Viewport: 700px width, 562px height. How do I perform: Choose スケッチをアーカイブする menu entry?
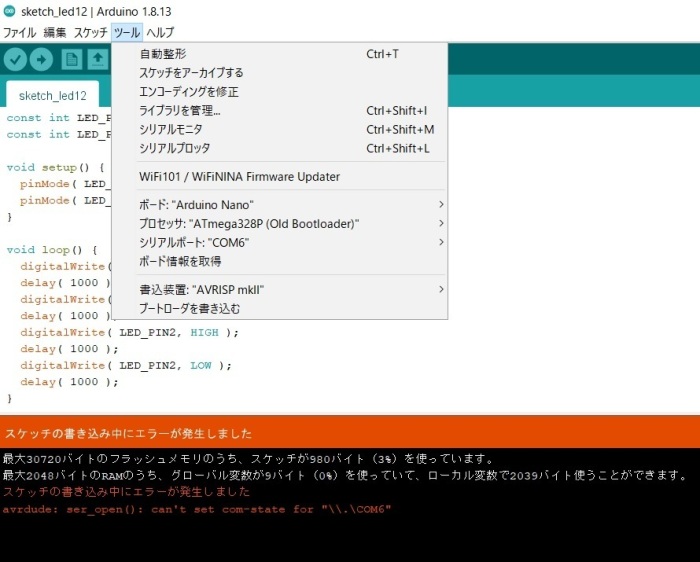point(280,73)
